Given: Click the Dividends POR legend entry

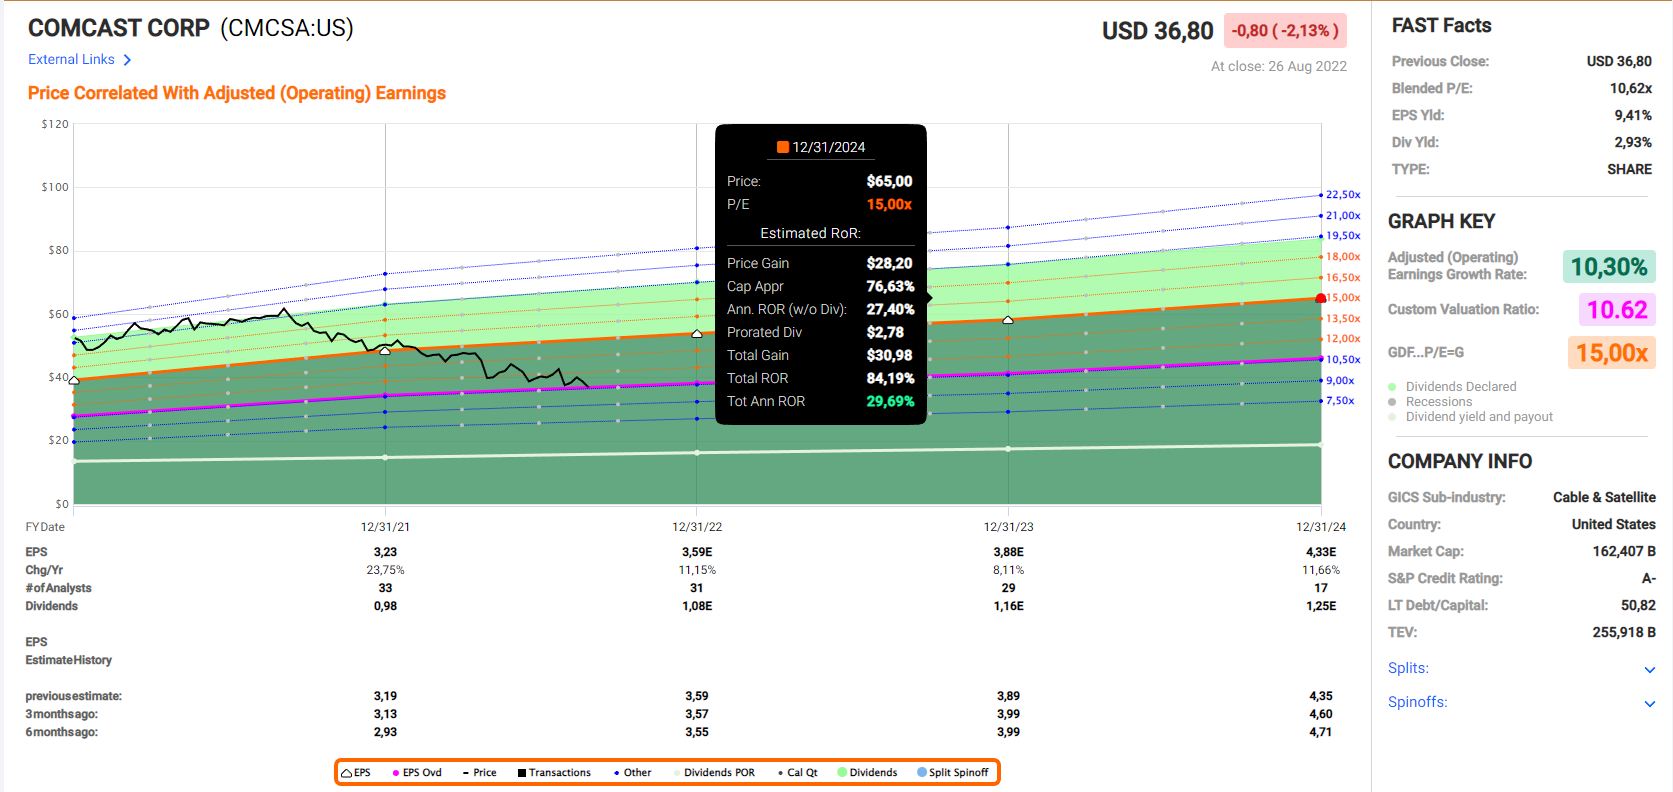Looking at the screenshot, I should tap(718, 773).
